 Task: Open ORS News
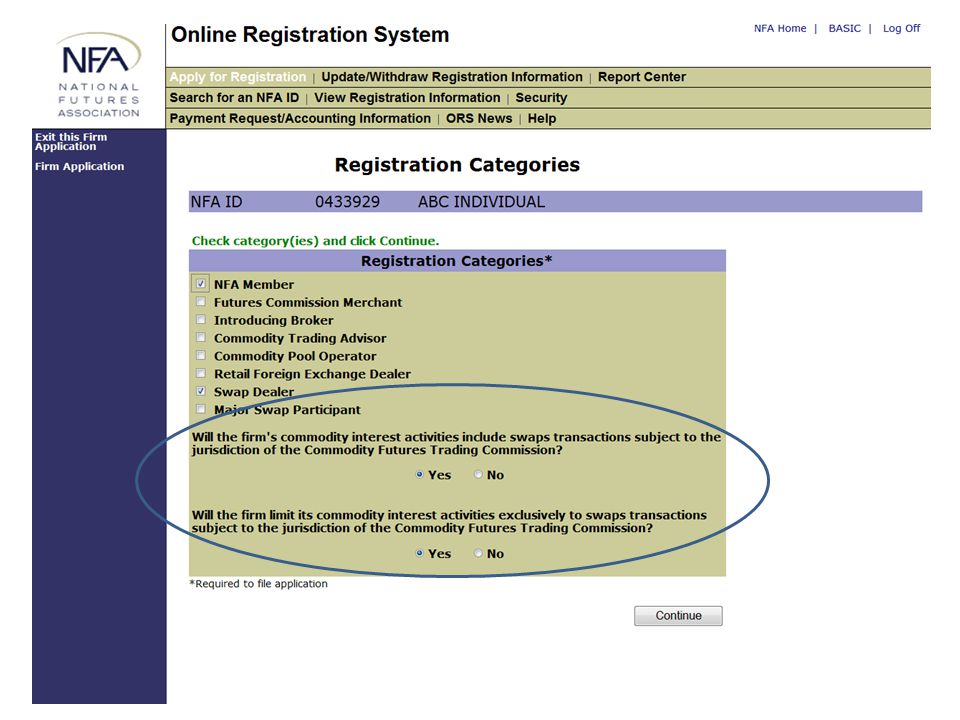click(x=479, y=119)
